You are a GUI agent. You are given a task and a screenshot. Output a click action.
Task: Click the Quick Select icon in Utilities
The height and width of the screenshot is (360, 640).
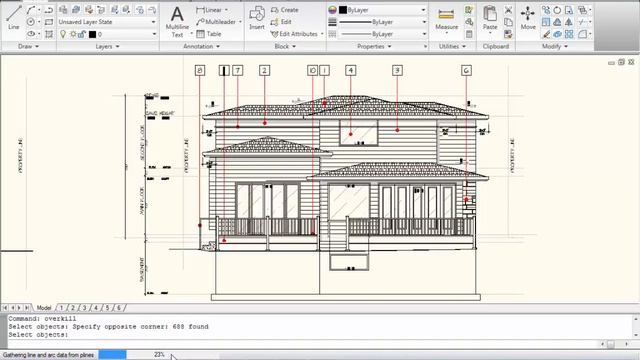[x=469, y=10]
